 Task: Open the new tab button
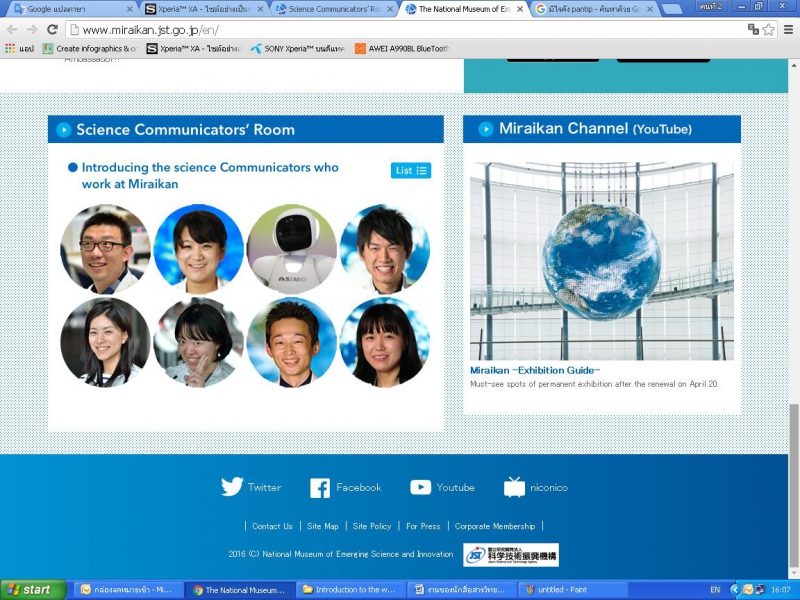pos(672,9)
